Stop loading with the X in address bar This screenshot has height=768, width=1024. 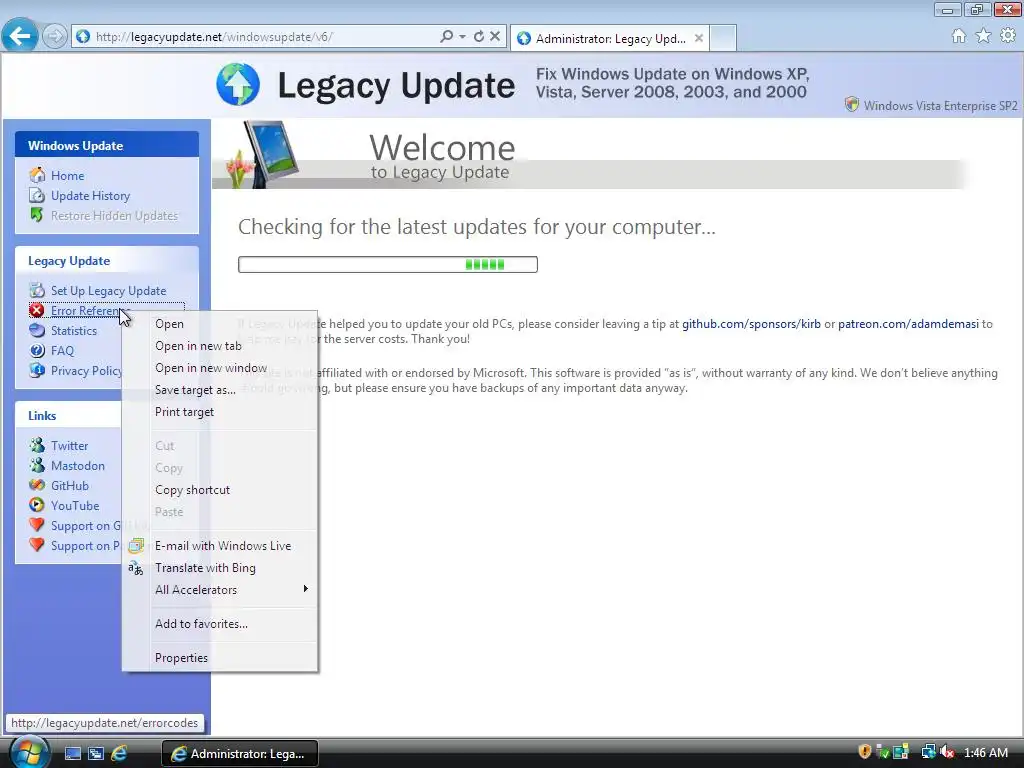[x=495, y=37]
